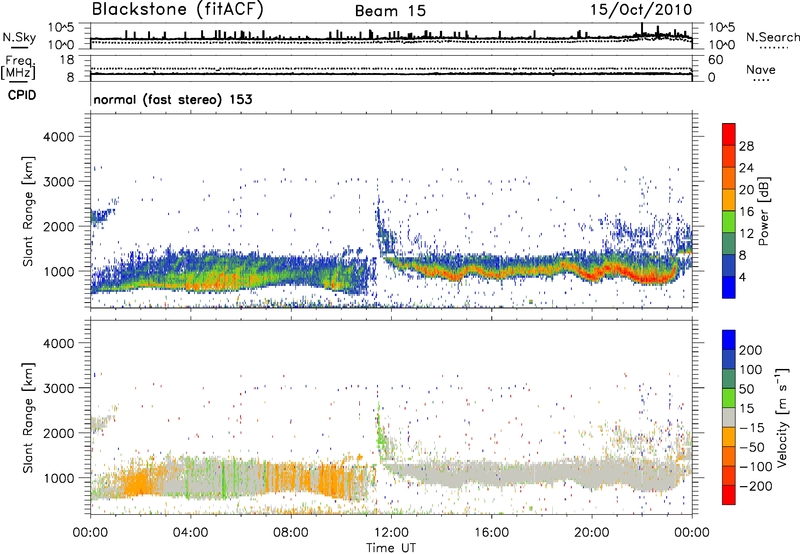Select the 'Time UT' axis label

pyautogui.click(x=391, y=548)
